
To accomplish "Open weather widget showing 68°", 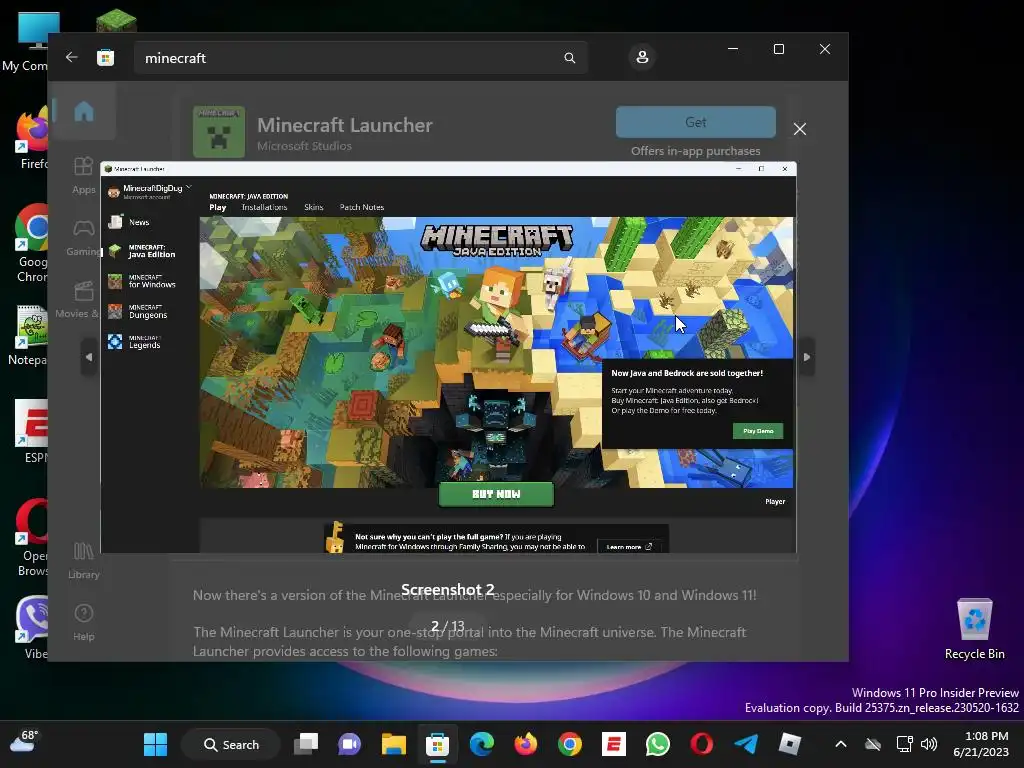I will click(24, 743).
